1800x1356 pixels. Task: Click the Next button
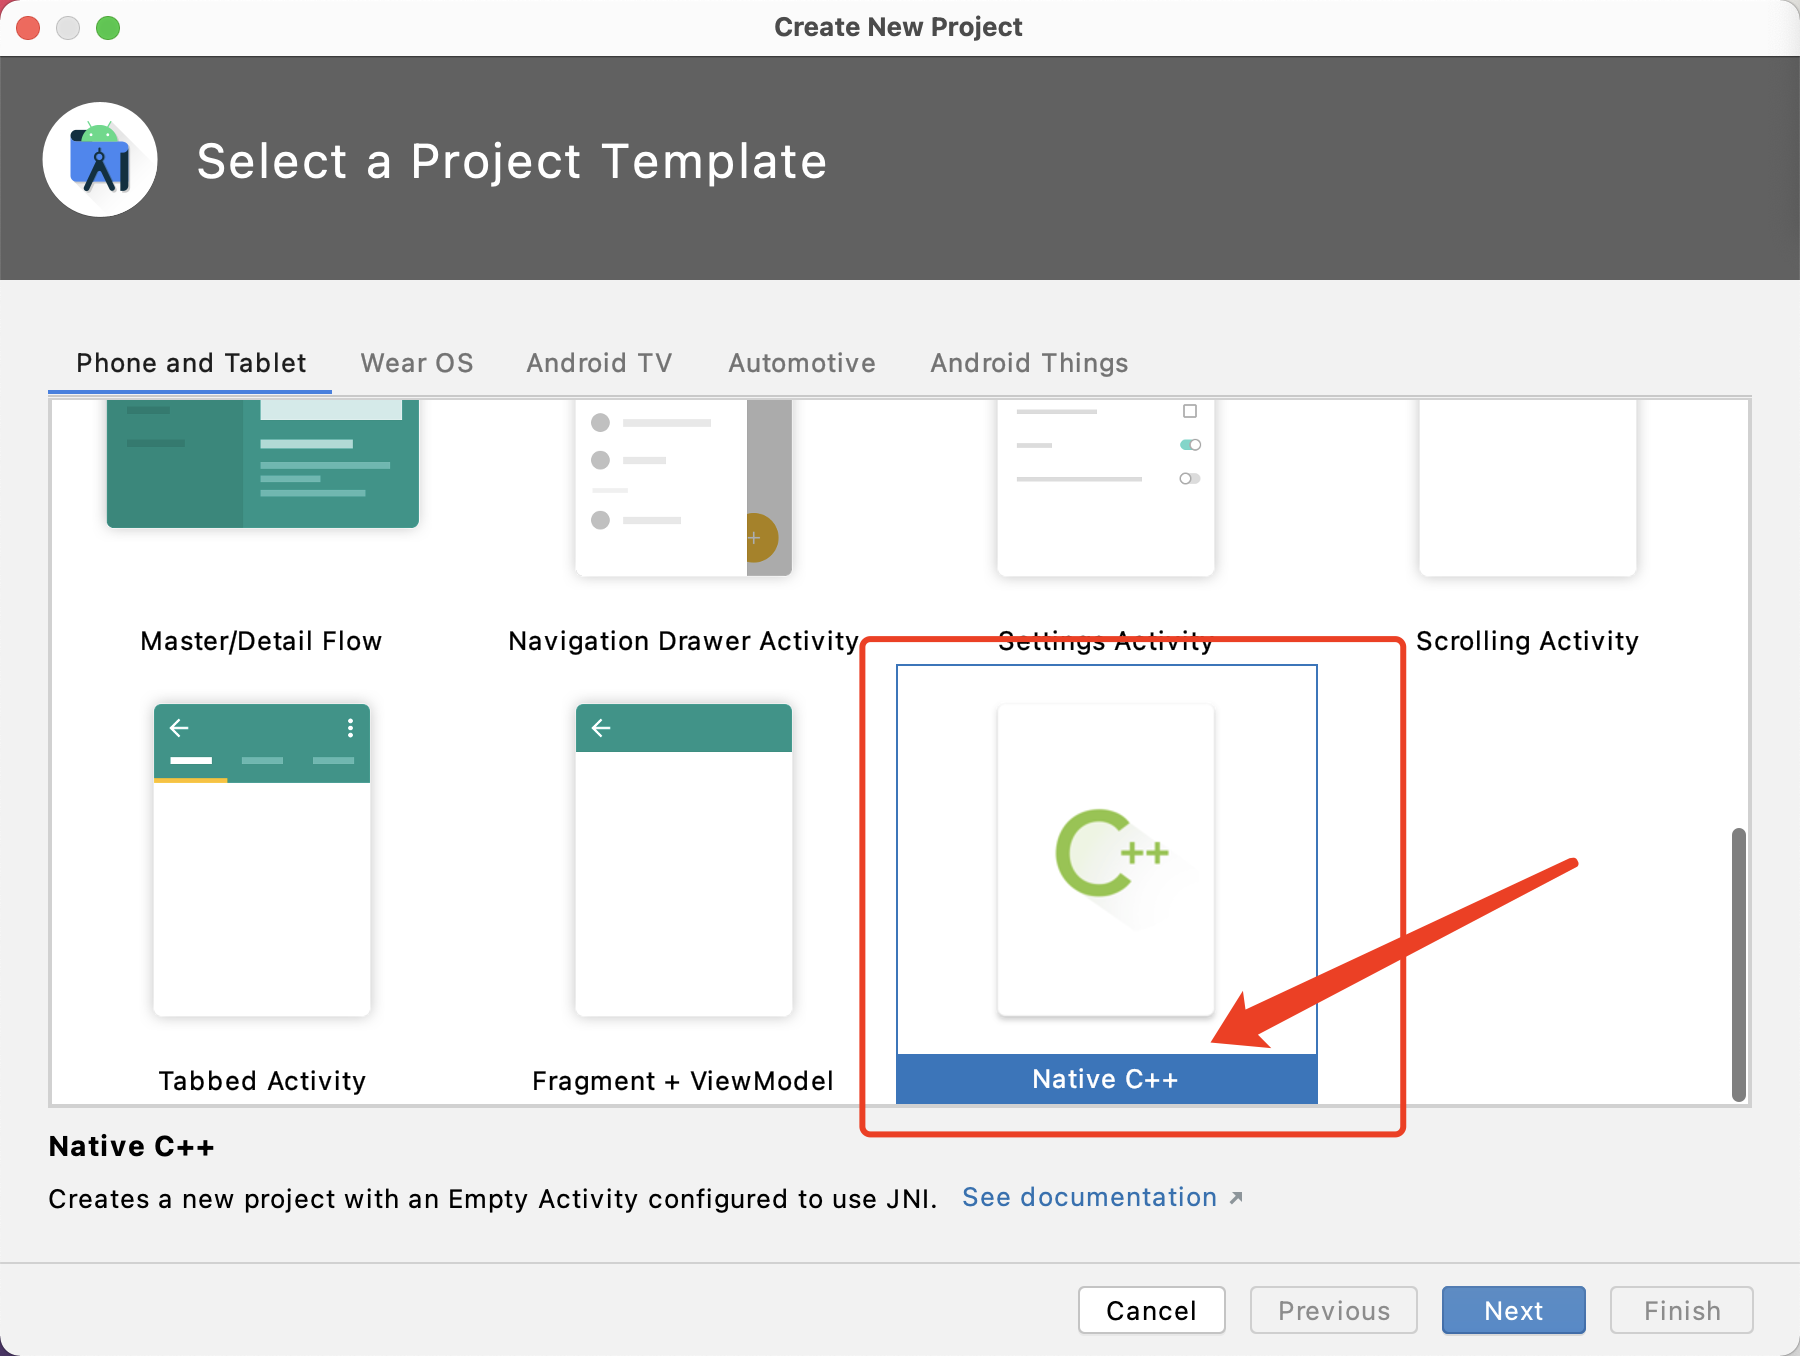[x=1514, y=1310]
